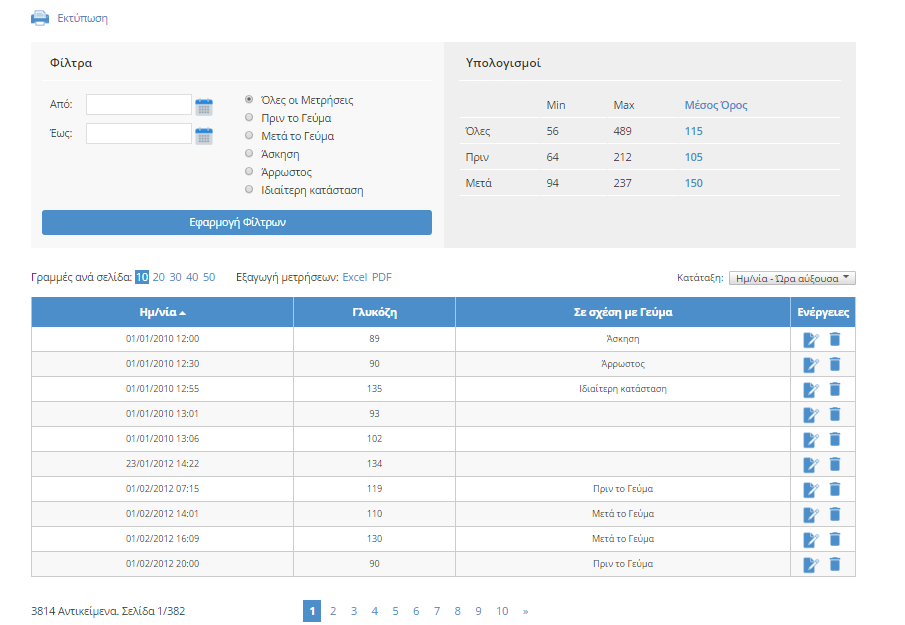Edit the 23/01/2012 14:22 measurement
The image size is (905, 625).
point(811,465)
